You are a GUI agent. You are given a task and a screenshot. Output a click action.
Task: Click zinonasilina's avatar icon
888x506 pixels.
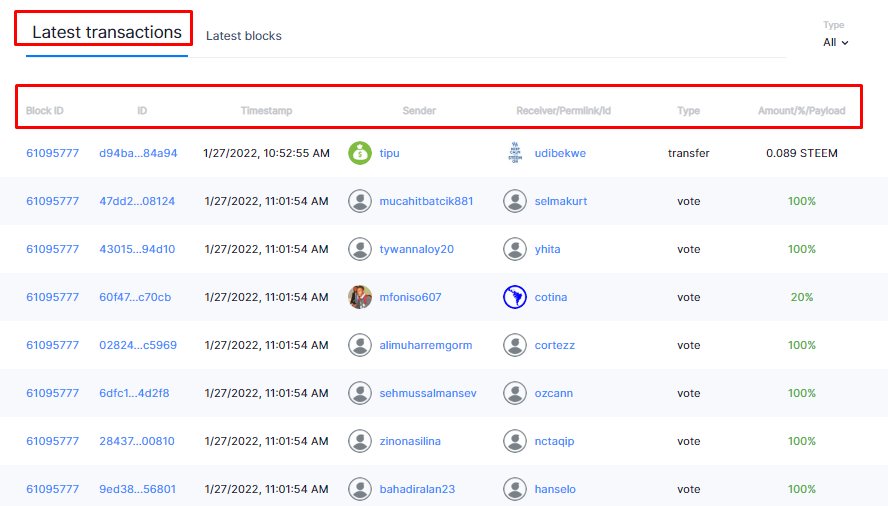pyautogui.click(x=360, y=441)
